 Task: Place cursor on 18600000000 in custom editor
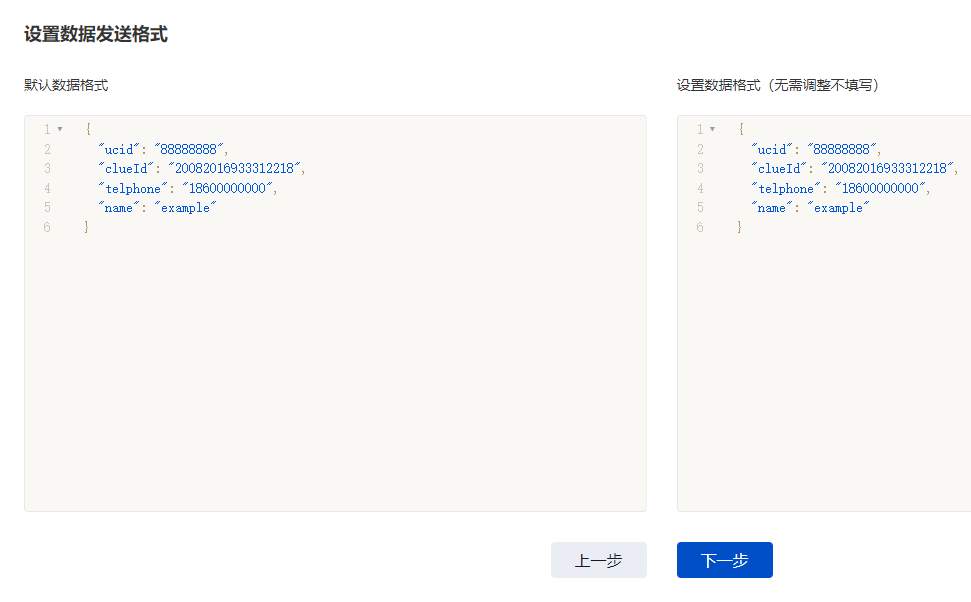tap(881, 188)
